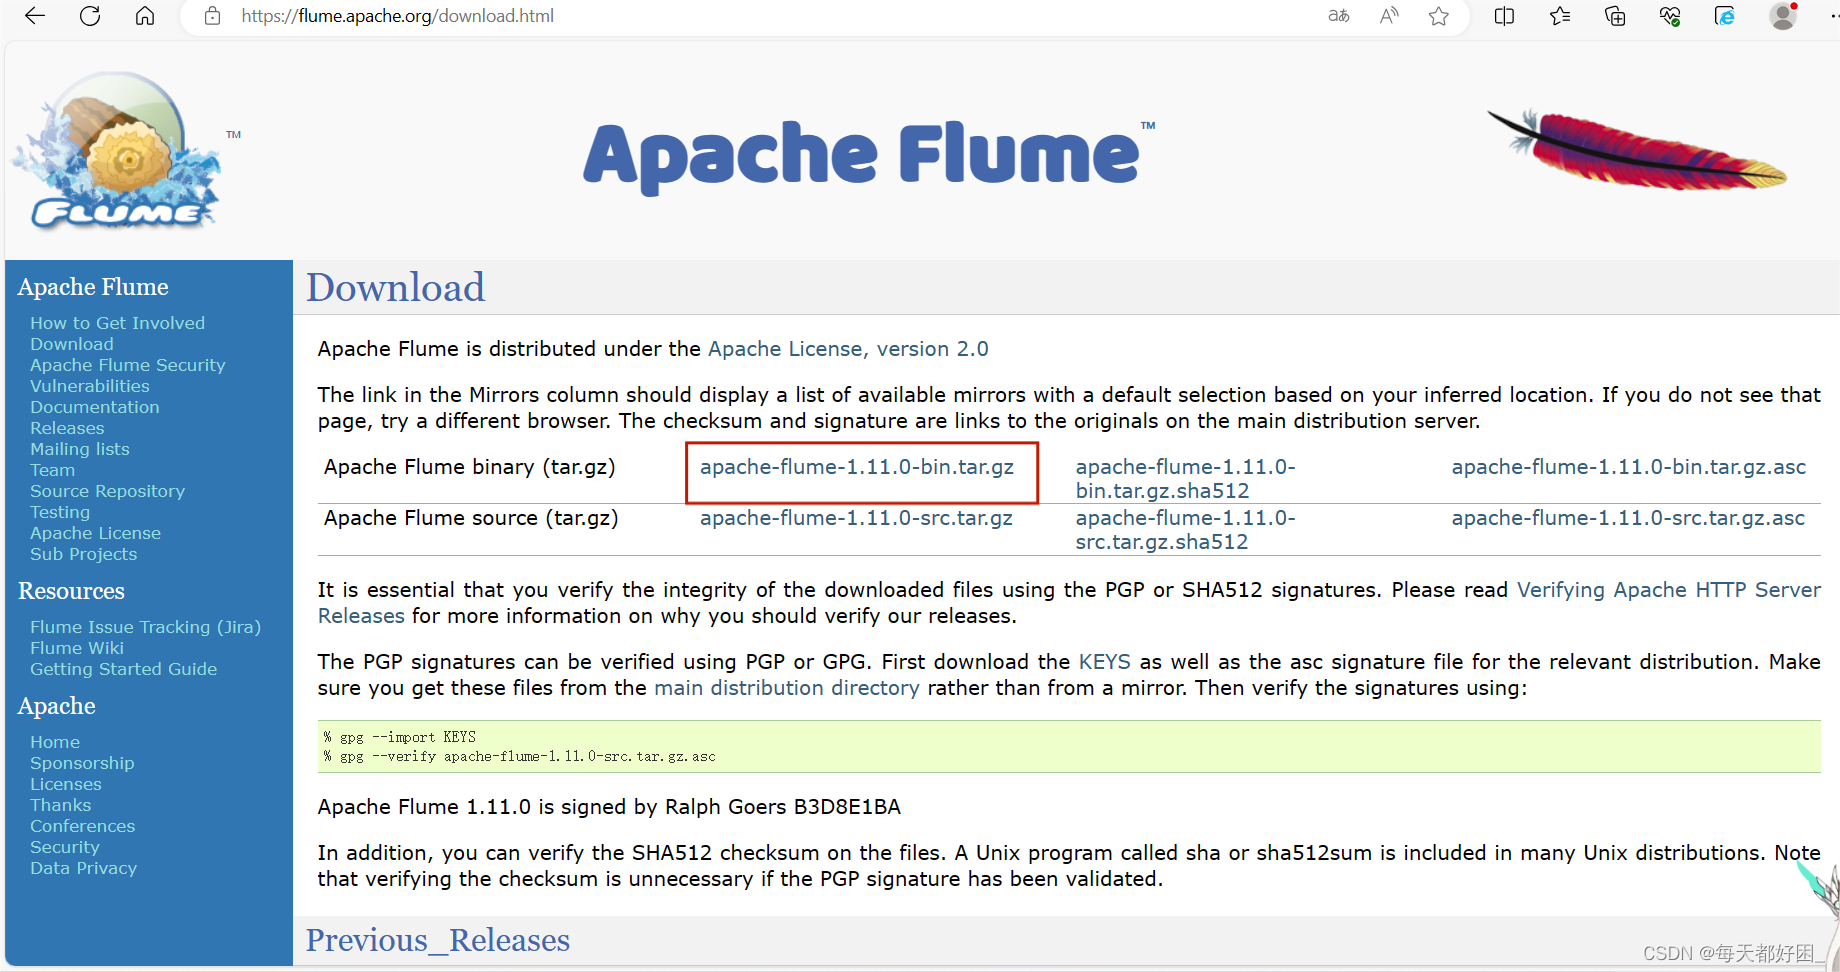
Task: Open the Mailing lists link
Action: pos(80,449)
